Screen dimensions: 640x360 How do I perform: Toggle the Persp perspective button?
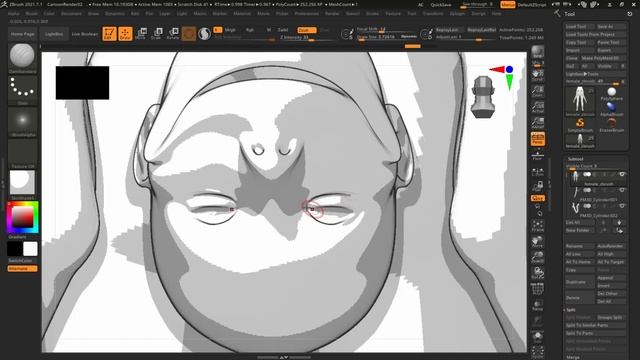click(x=538, y=139)
